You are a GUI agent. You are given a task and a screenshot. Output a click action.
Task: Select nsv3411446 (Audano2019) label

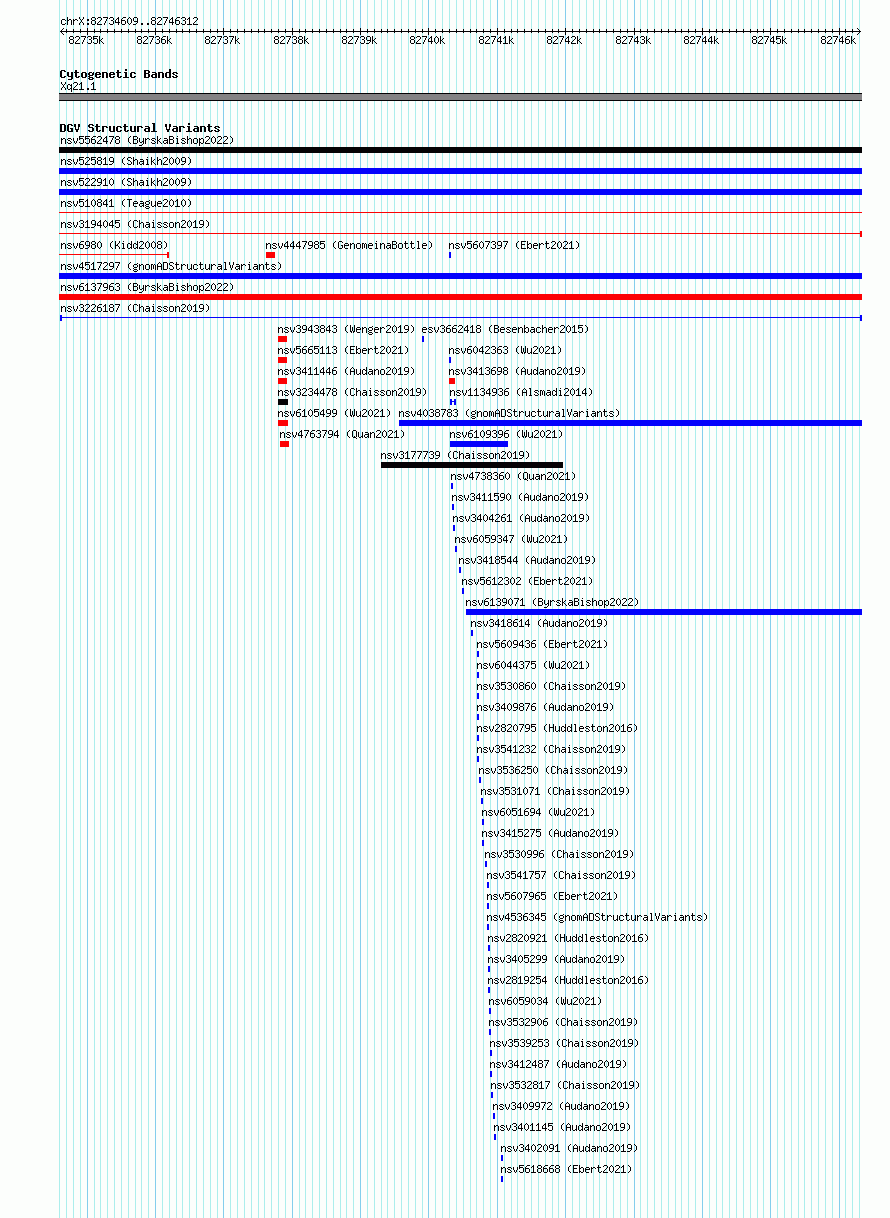(346, 371)
